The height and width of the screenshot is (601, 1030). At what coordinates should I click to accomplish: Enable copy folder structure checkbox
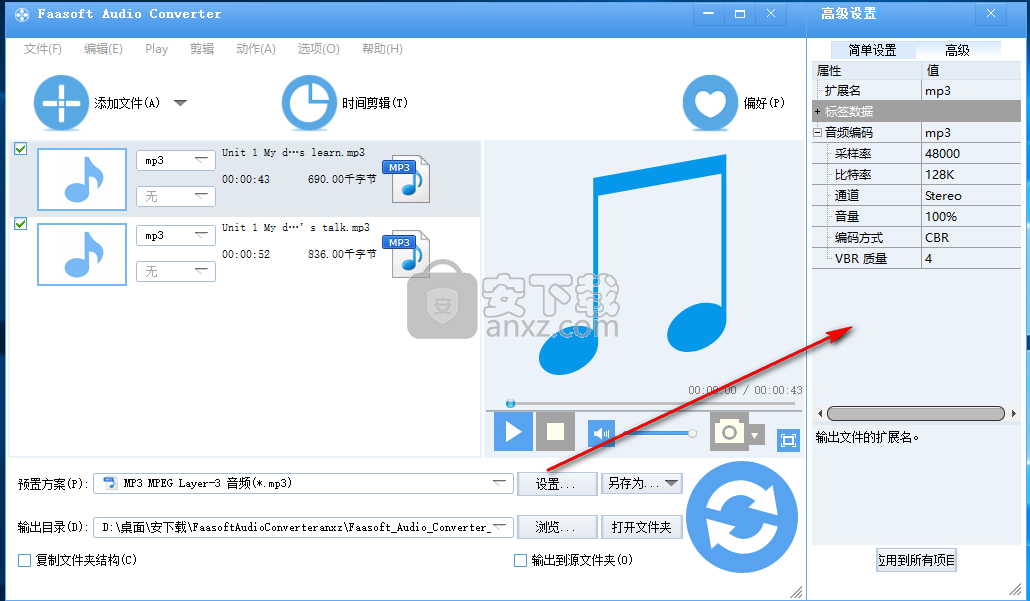(x=24, y=560)
